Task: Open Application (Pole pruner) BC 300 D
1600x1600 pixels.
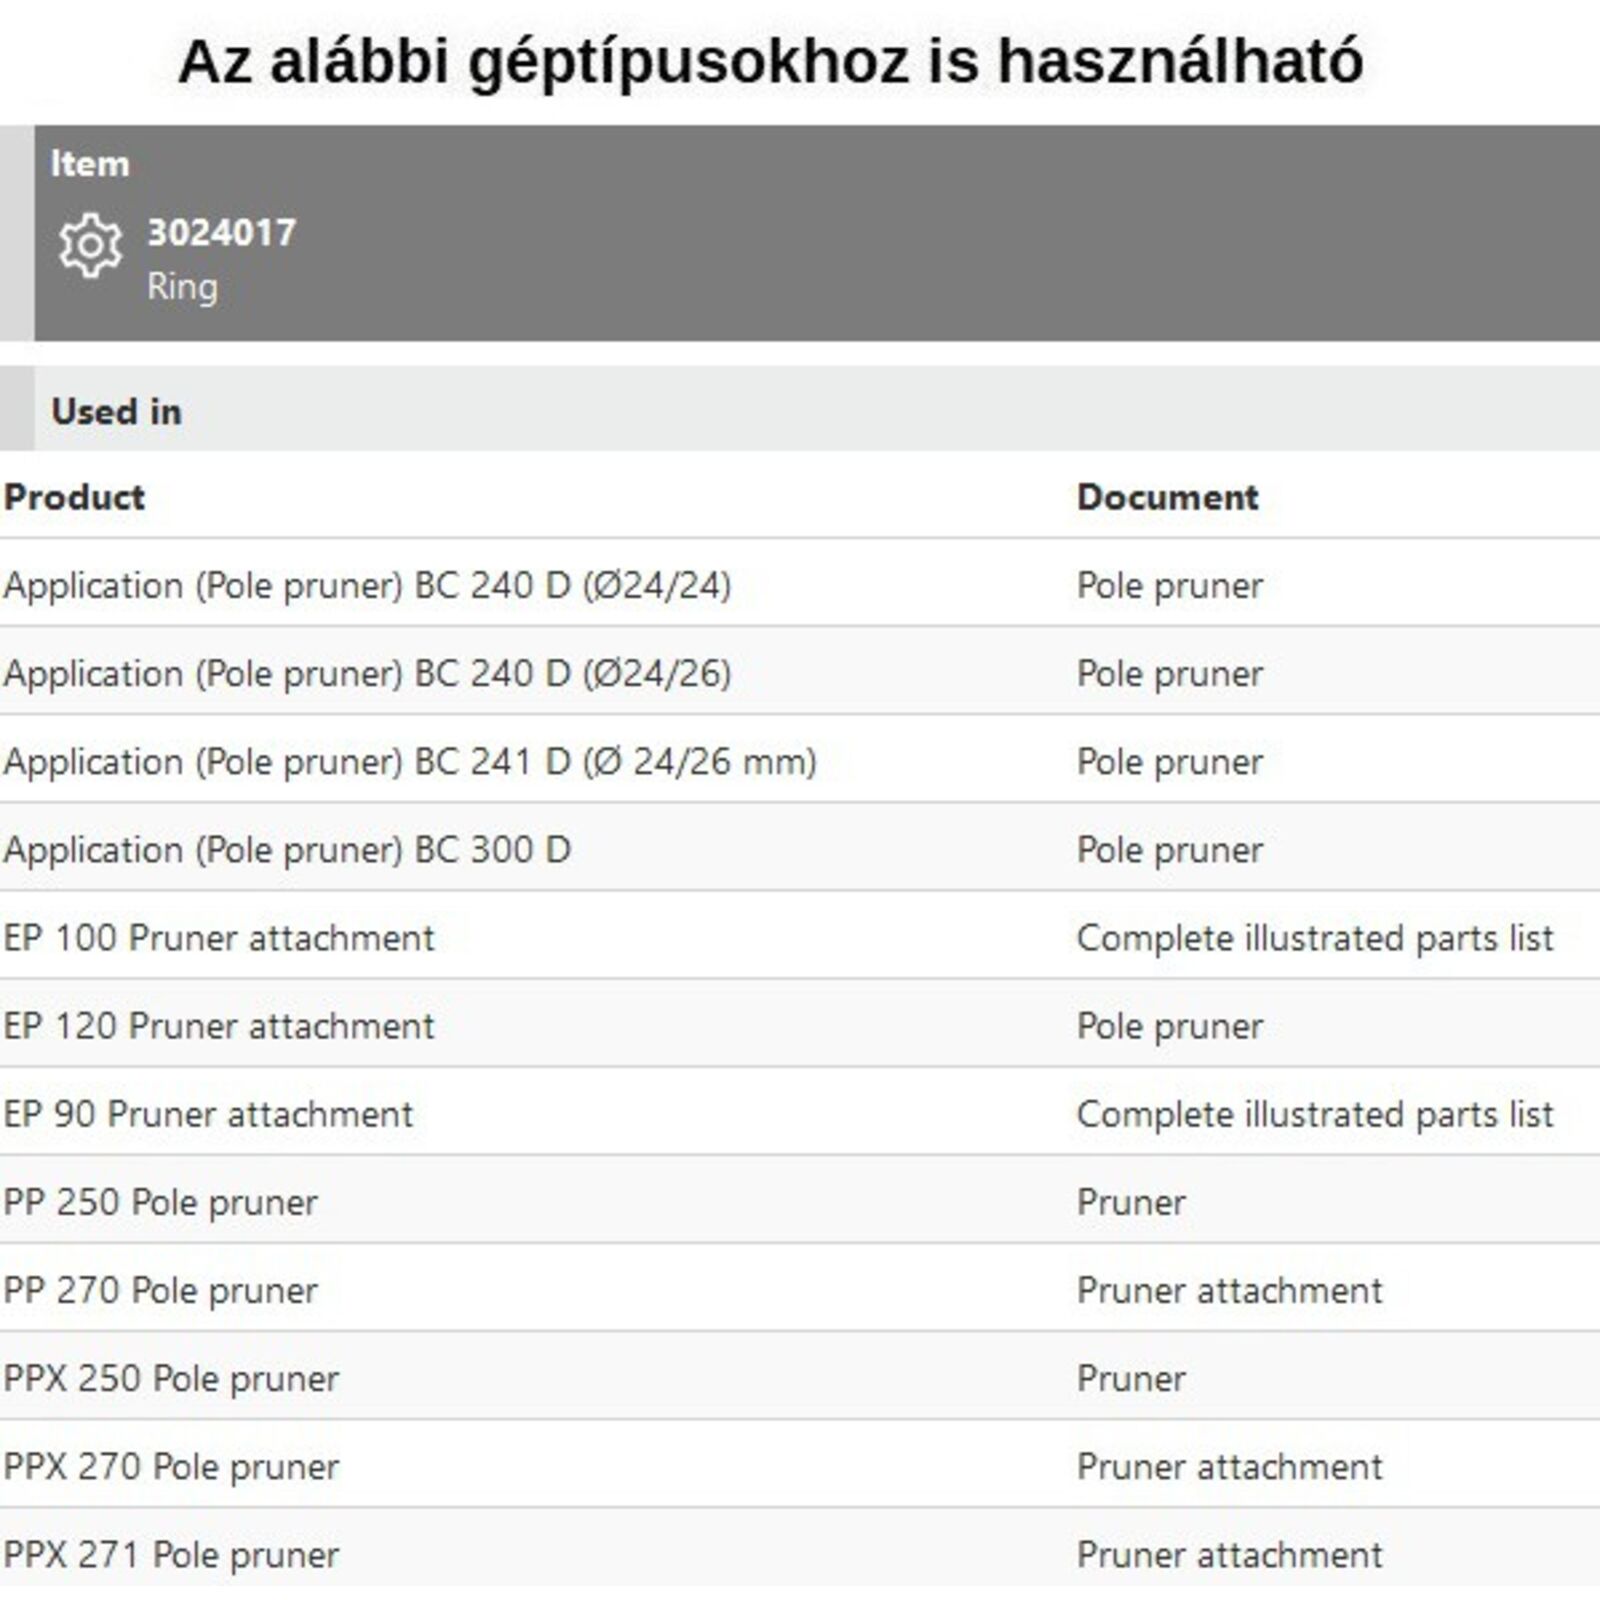Action: (x=287, y=850)
